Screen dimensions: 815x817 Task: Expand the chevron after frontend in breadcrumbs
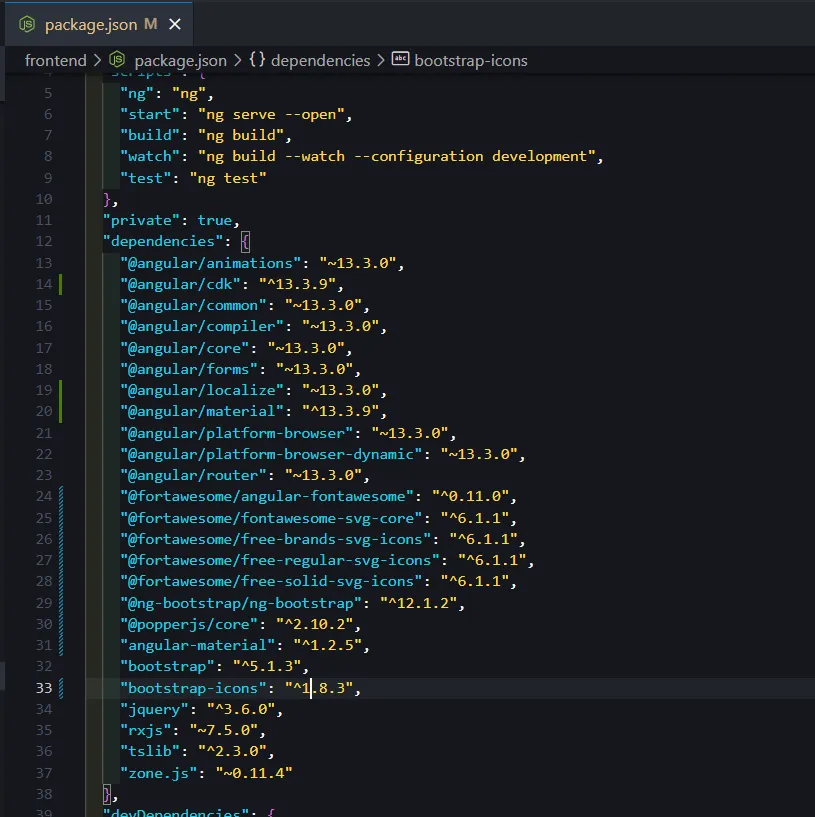pos(97,60)
